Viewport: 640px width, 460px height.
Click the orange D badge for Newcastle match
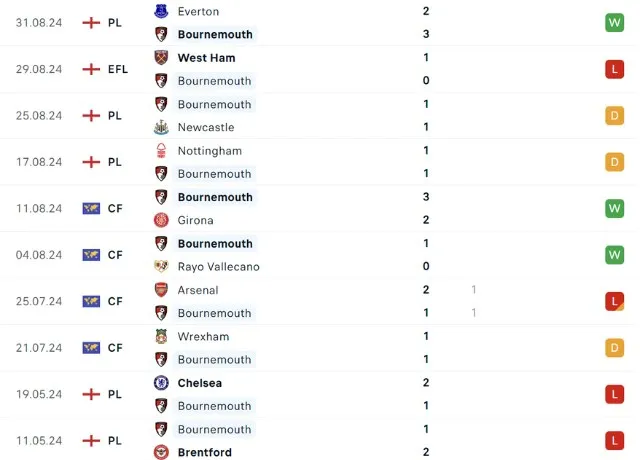(614, 116)
